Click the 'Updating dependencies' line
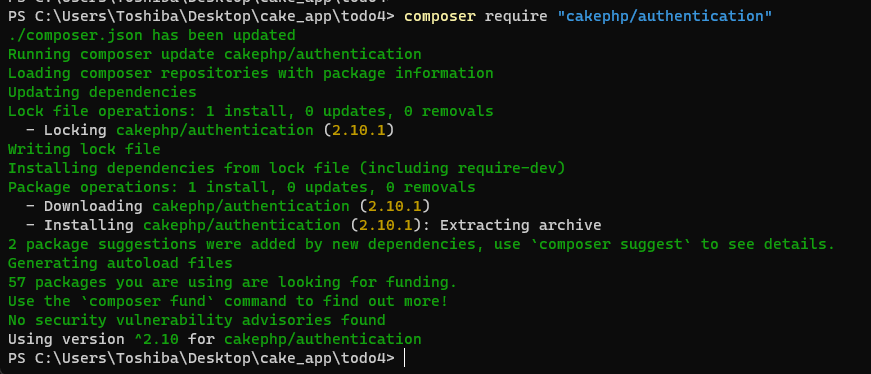 click(x=102, y=92)
